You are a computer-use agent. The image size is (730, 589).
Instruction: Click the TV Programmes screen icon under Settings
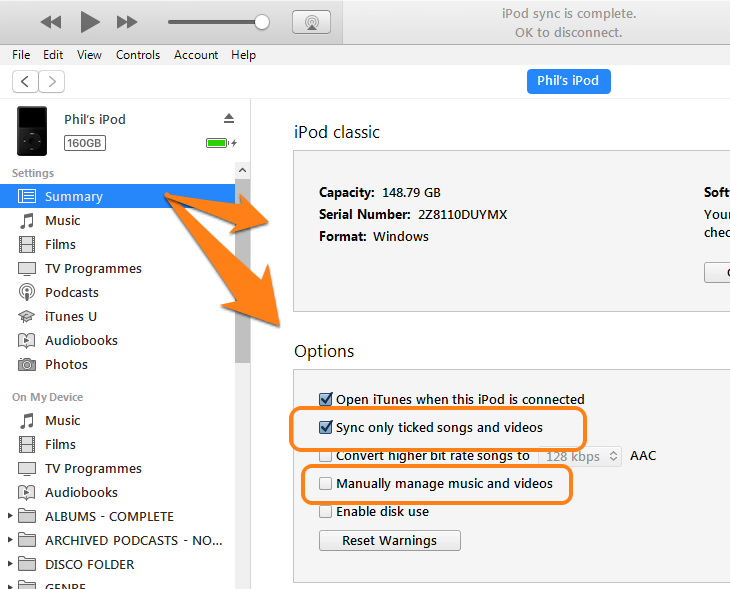point(27,269)
